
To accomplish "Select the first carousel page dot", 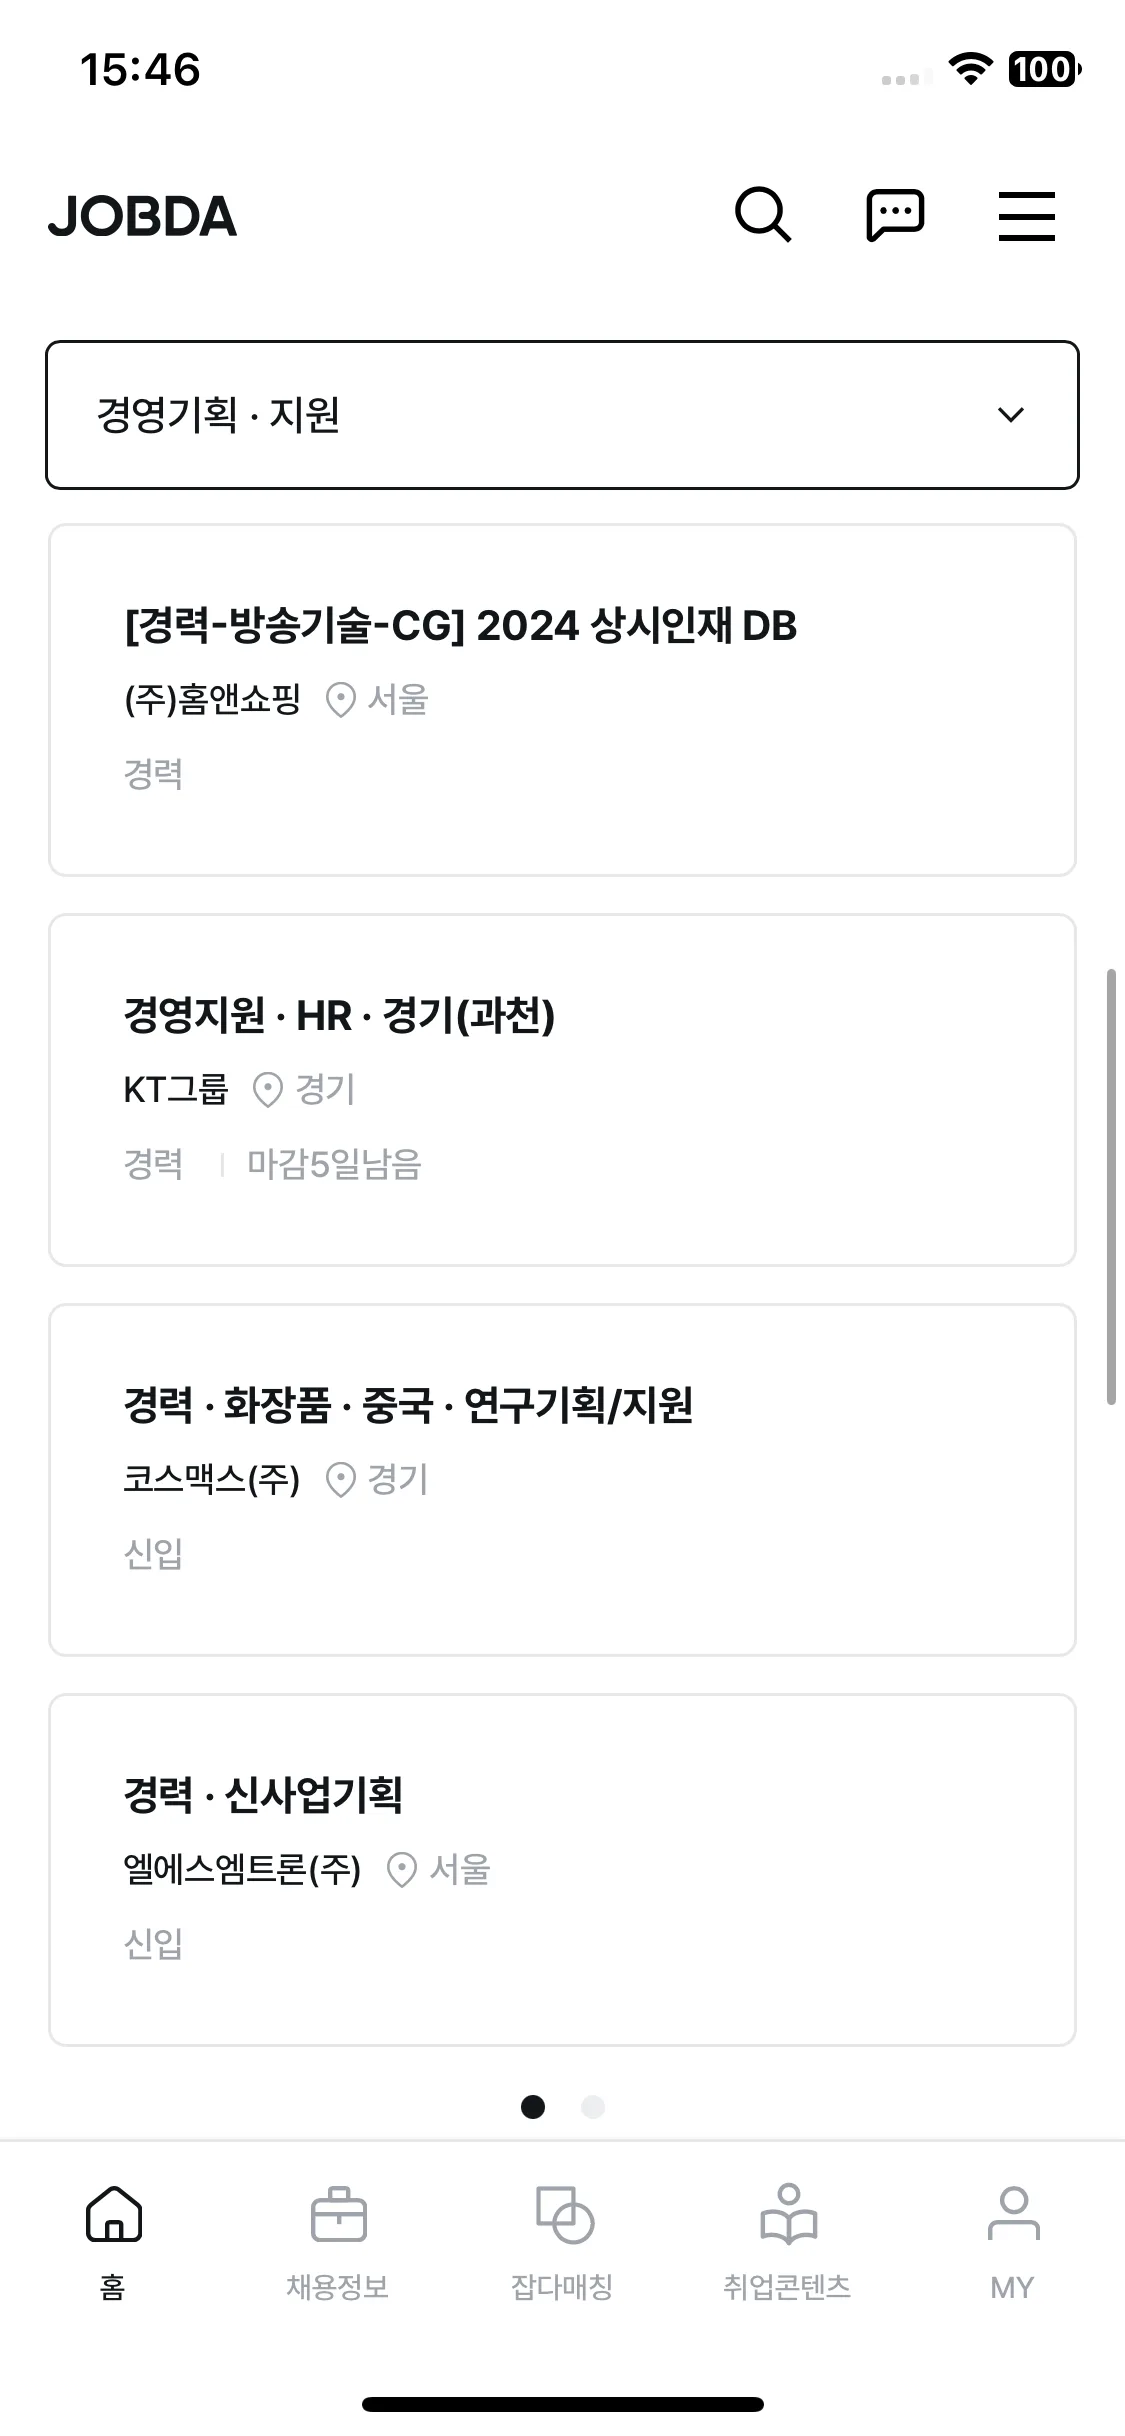I will click(x=533, y=2107).
